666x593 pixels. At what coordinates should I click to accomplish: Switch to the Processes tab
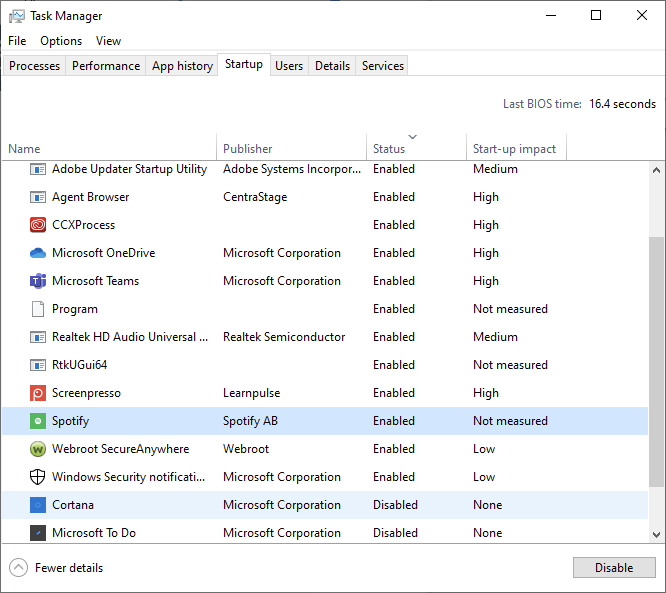tap(34, 66)
